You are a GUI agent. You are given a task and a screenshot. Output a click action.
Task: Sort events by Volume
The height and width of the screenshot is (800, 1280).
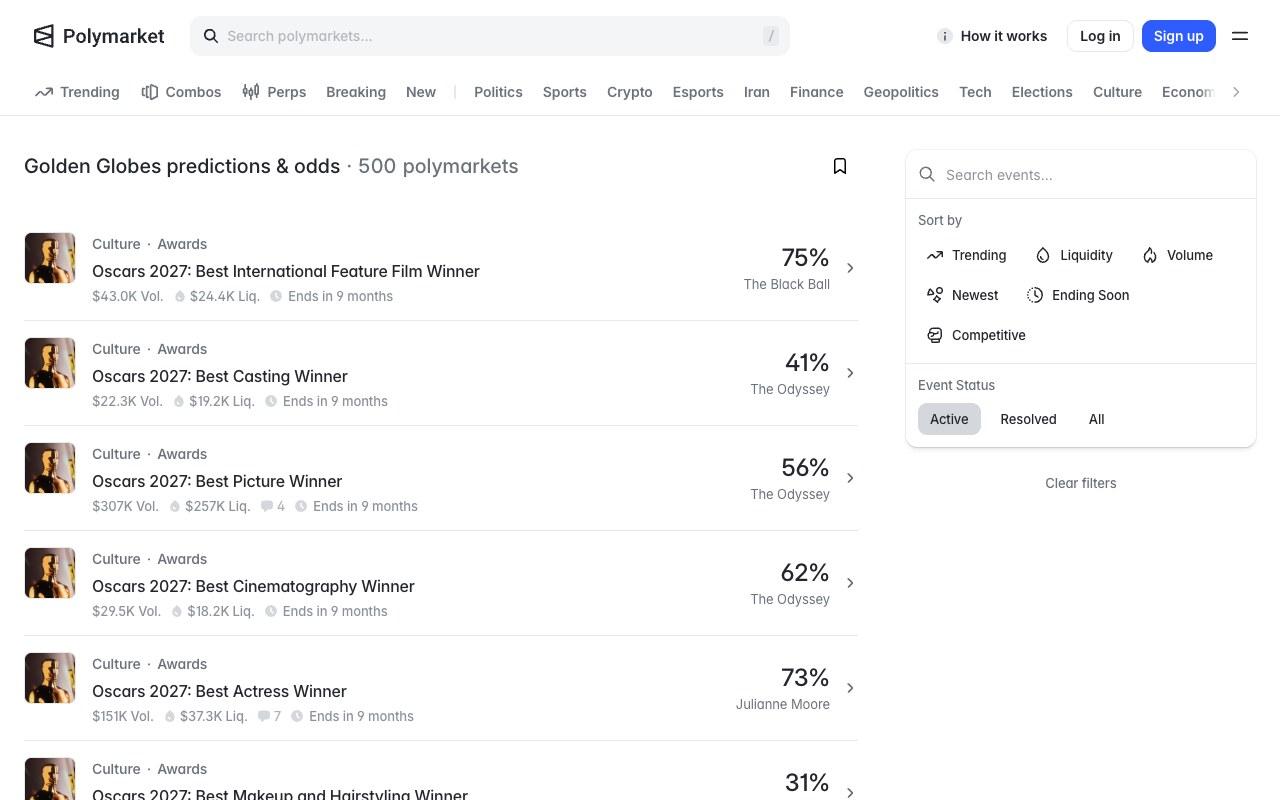[x=1177, y=255]
